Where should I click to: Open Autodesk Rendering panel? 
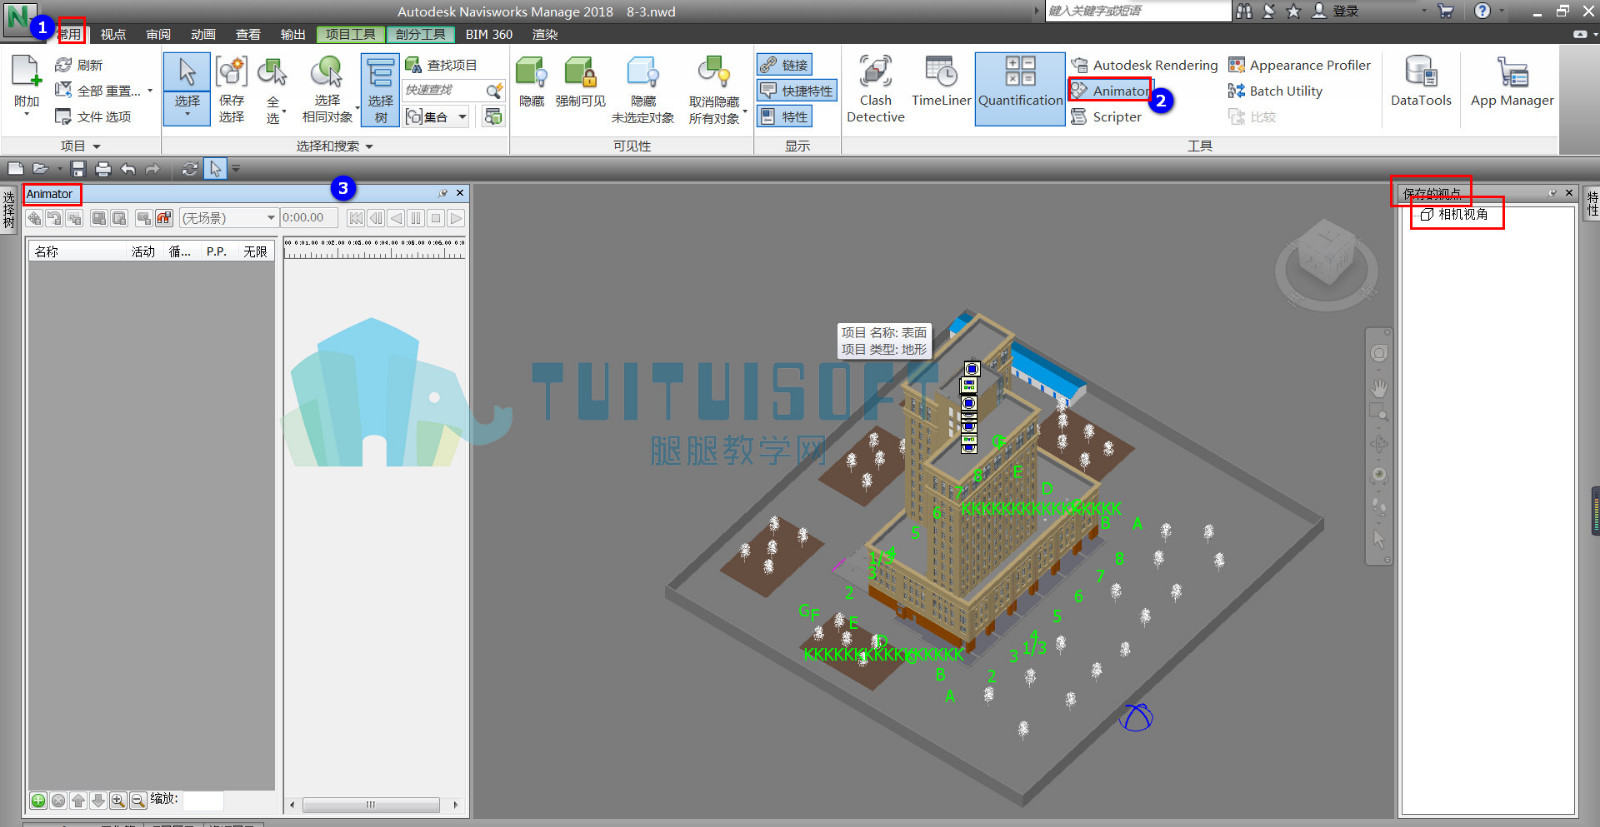coord(1145,65)
